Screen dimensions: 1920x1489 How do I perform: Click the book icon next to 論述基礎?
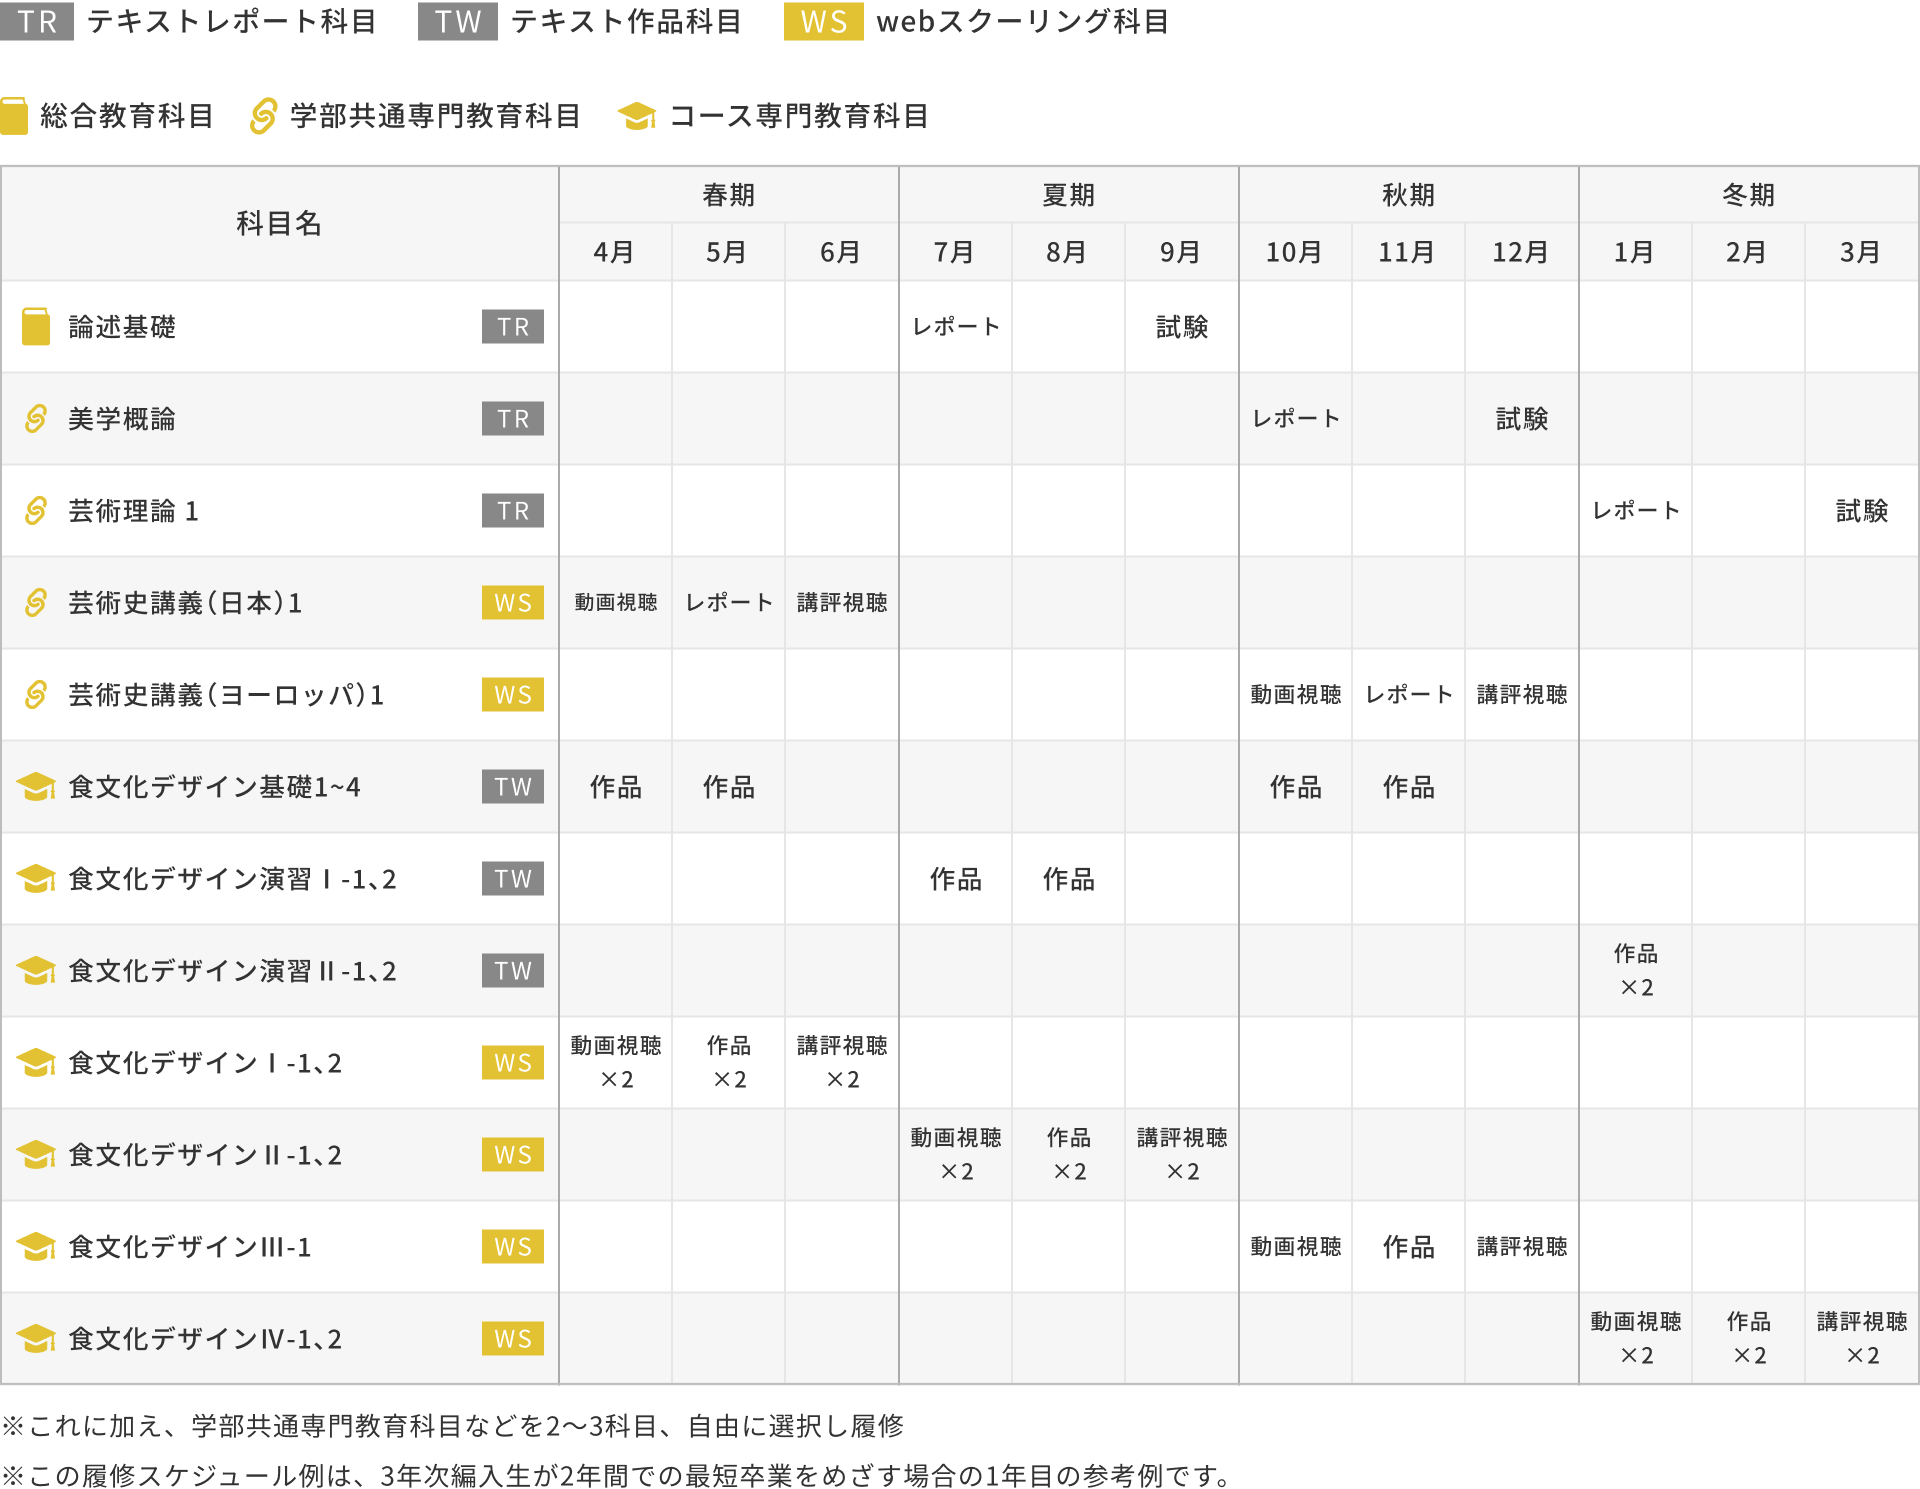point(36,326)
